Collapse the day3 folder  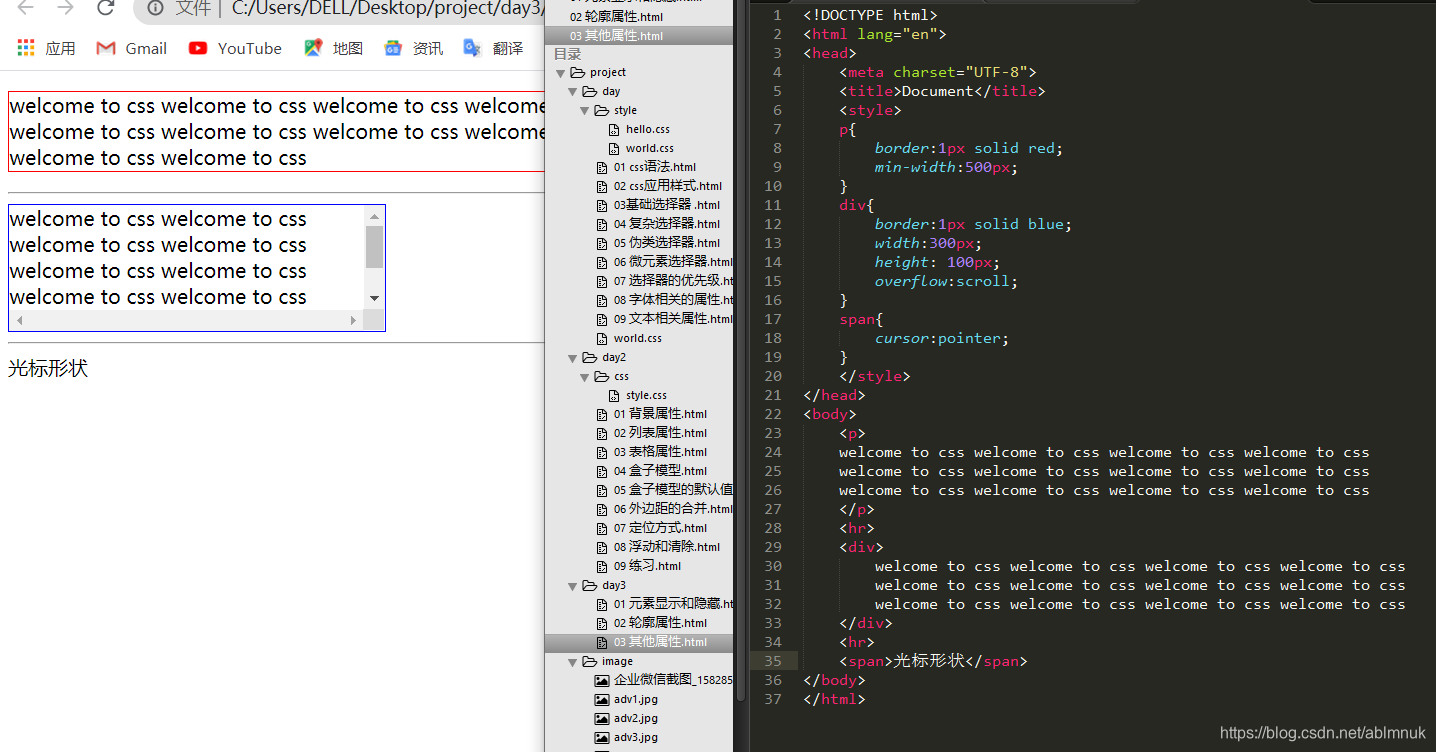tap(573, 586)
